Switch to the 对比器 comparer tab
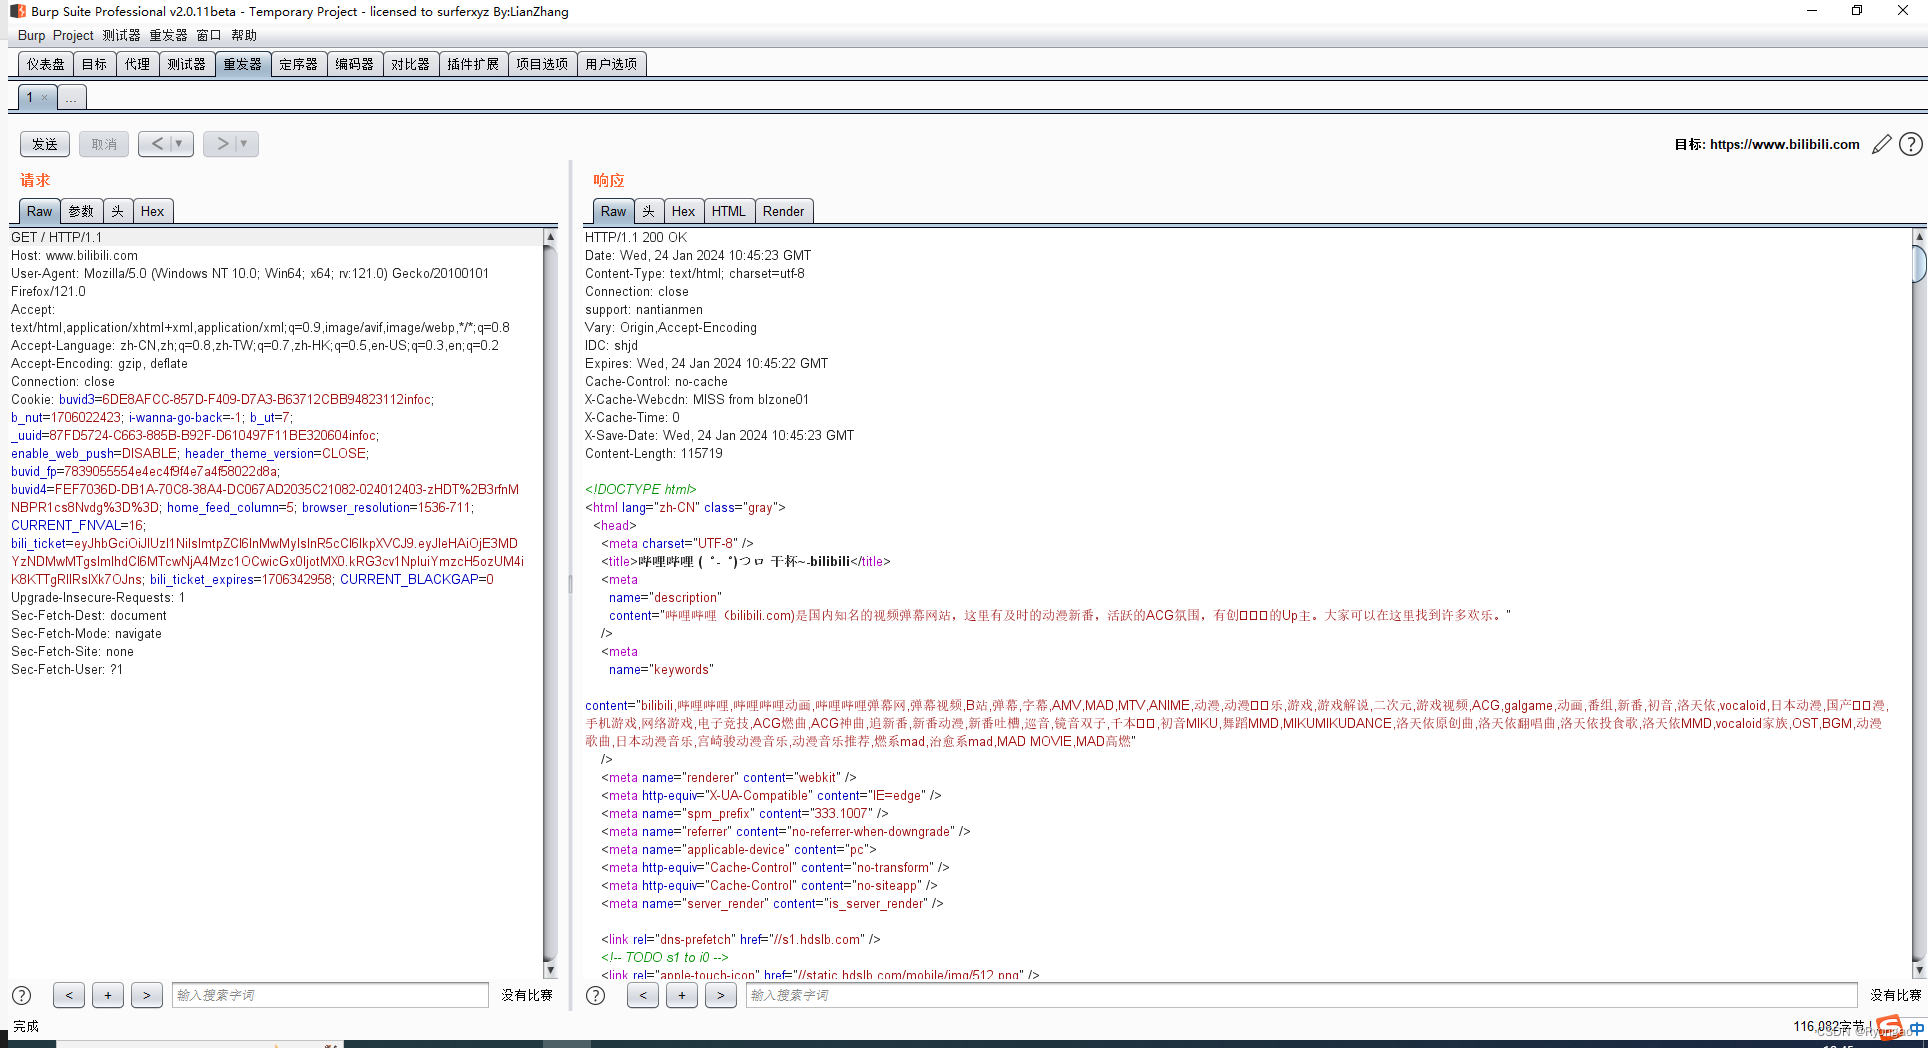Screen dimensions: 1928x1048 point(410,64)
